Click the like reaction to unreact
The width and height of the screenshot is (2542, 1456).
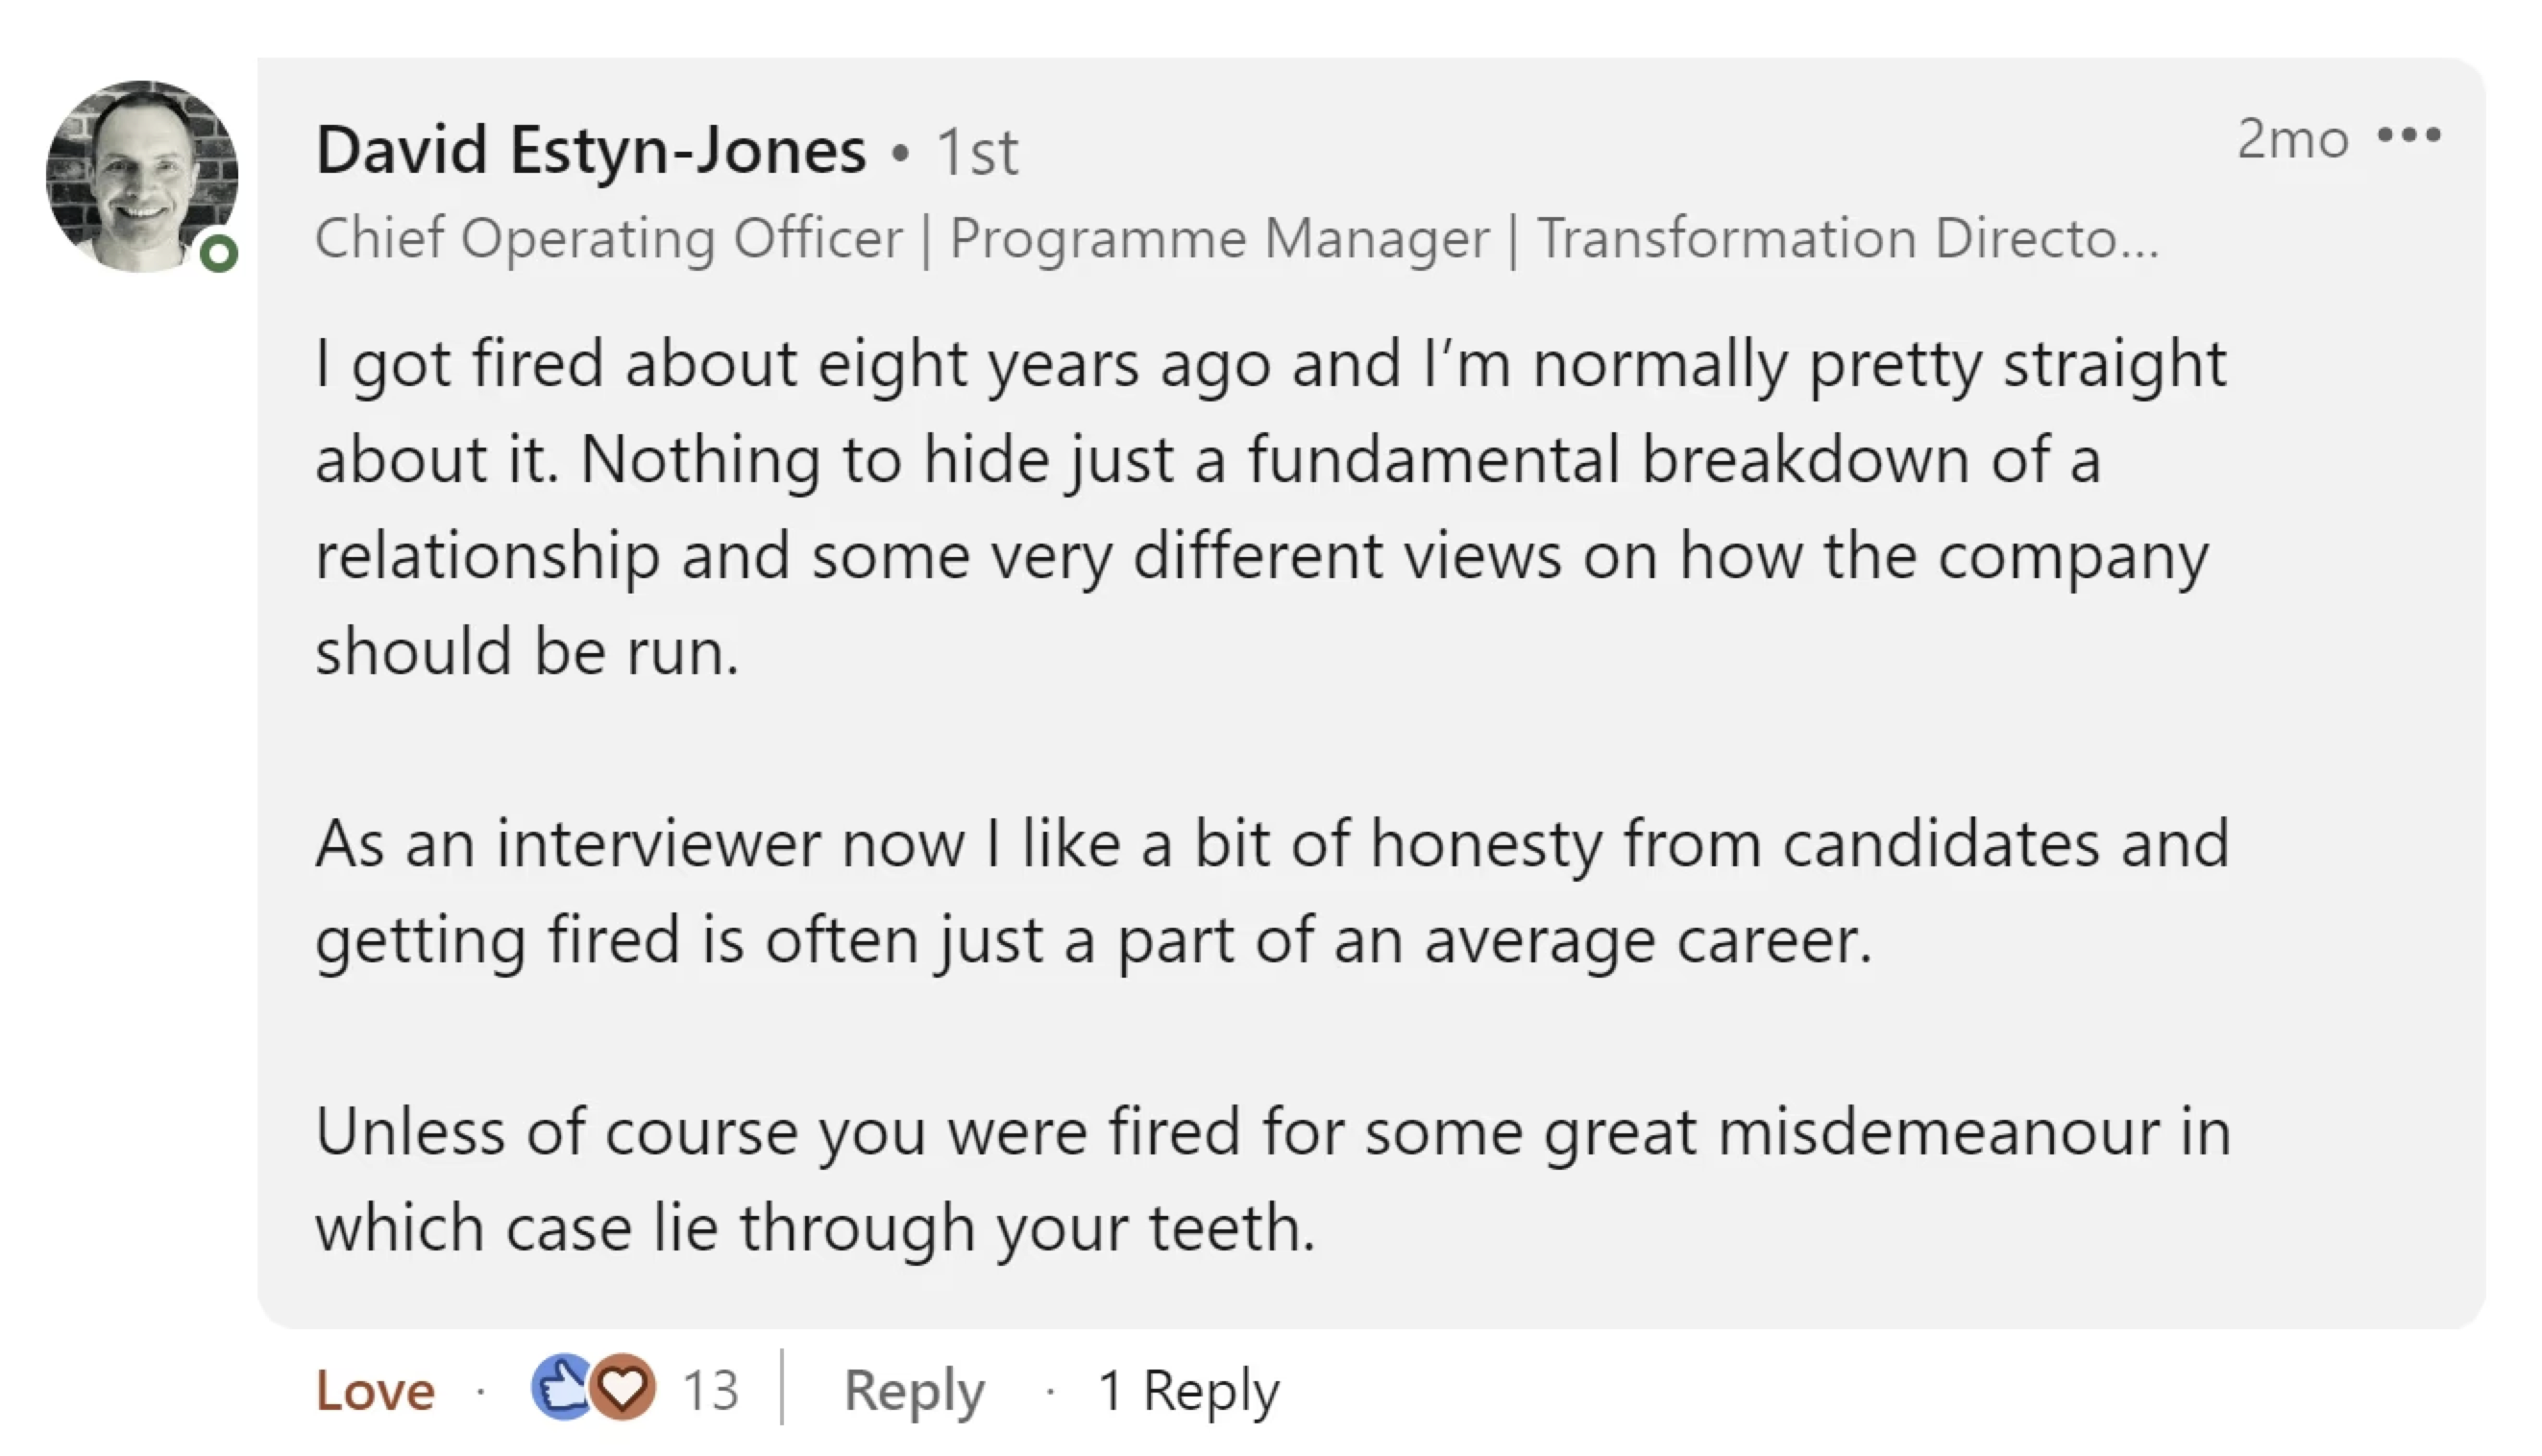pos(560,1389)
